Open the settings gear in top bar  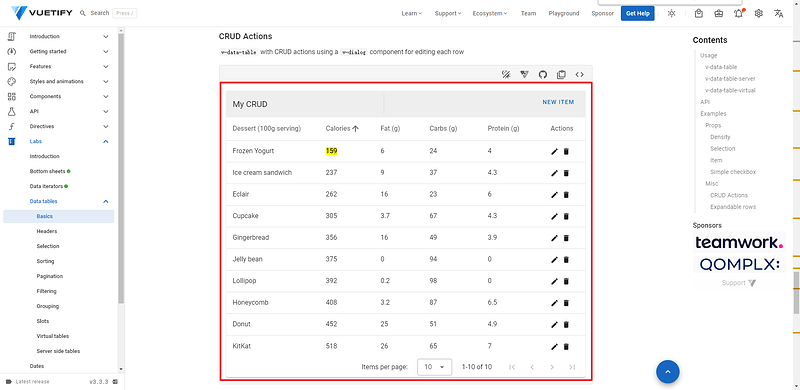[759, 13]
